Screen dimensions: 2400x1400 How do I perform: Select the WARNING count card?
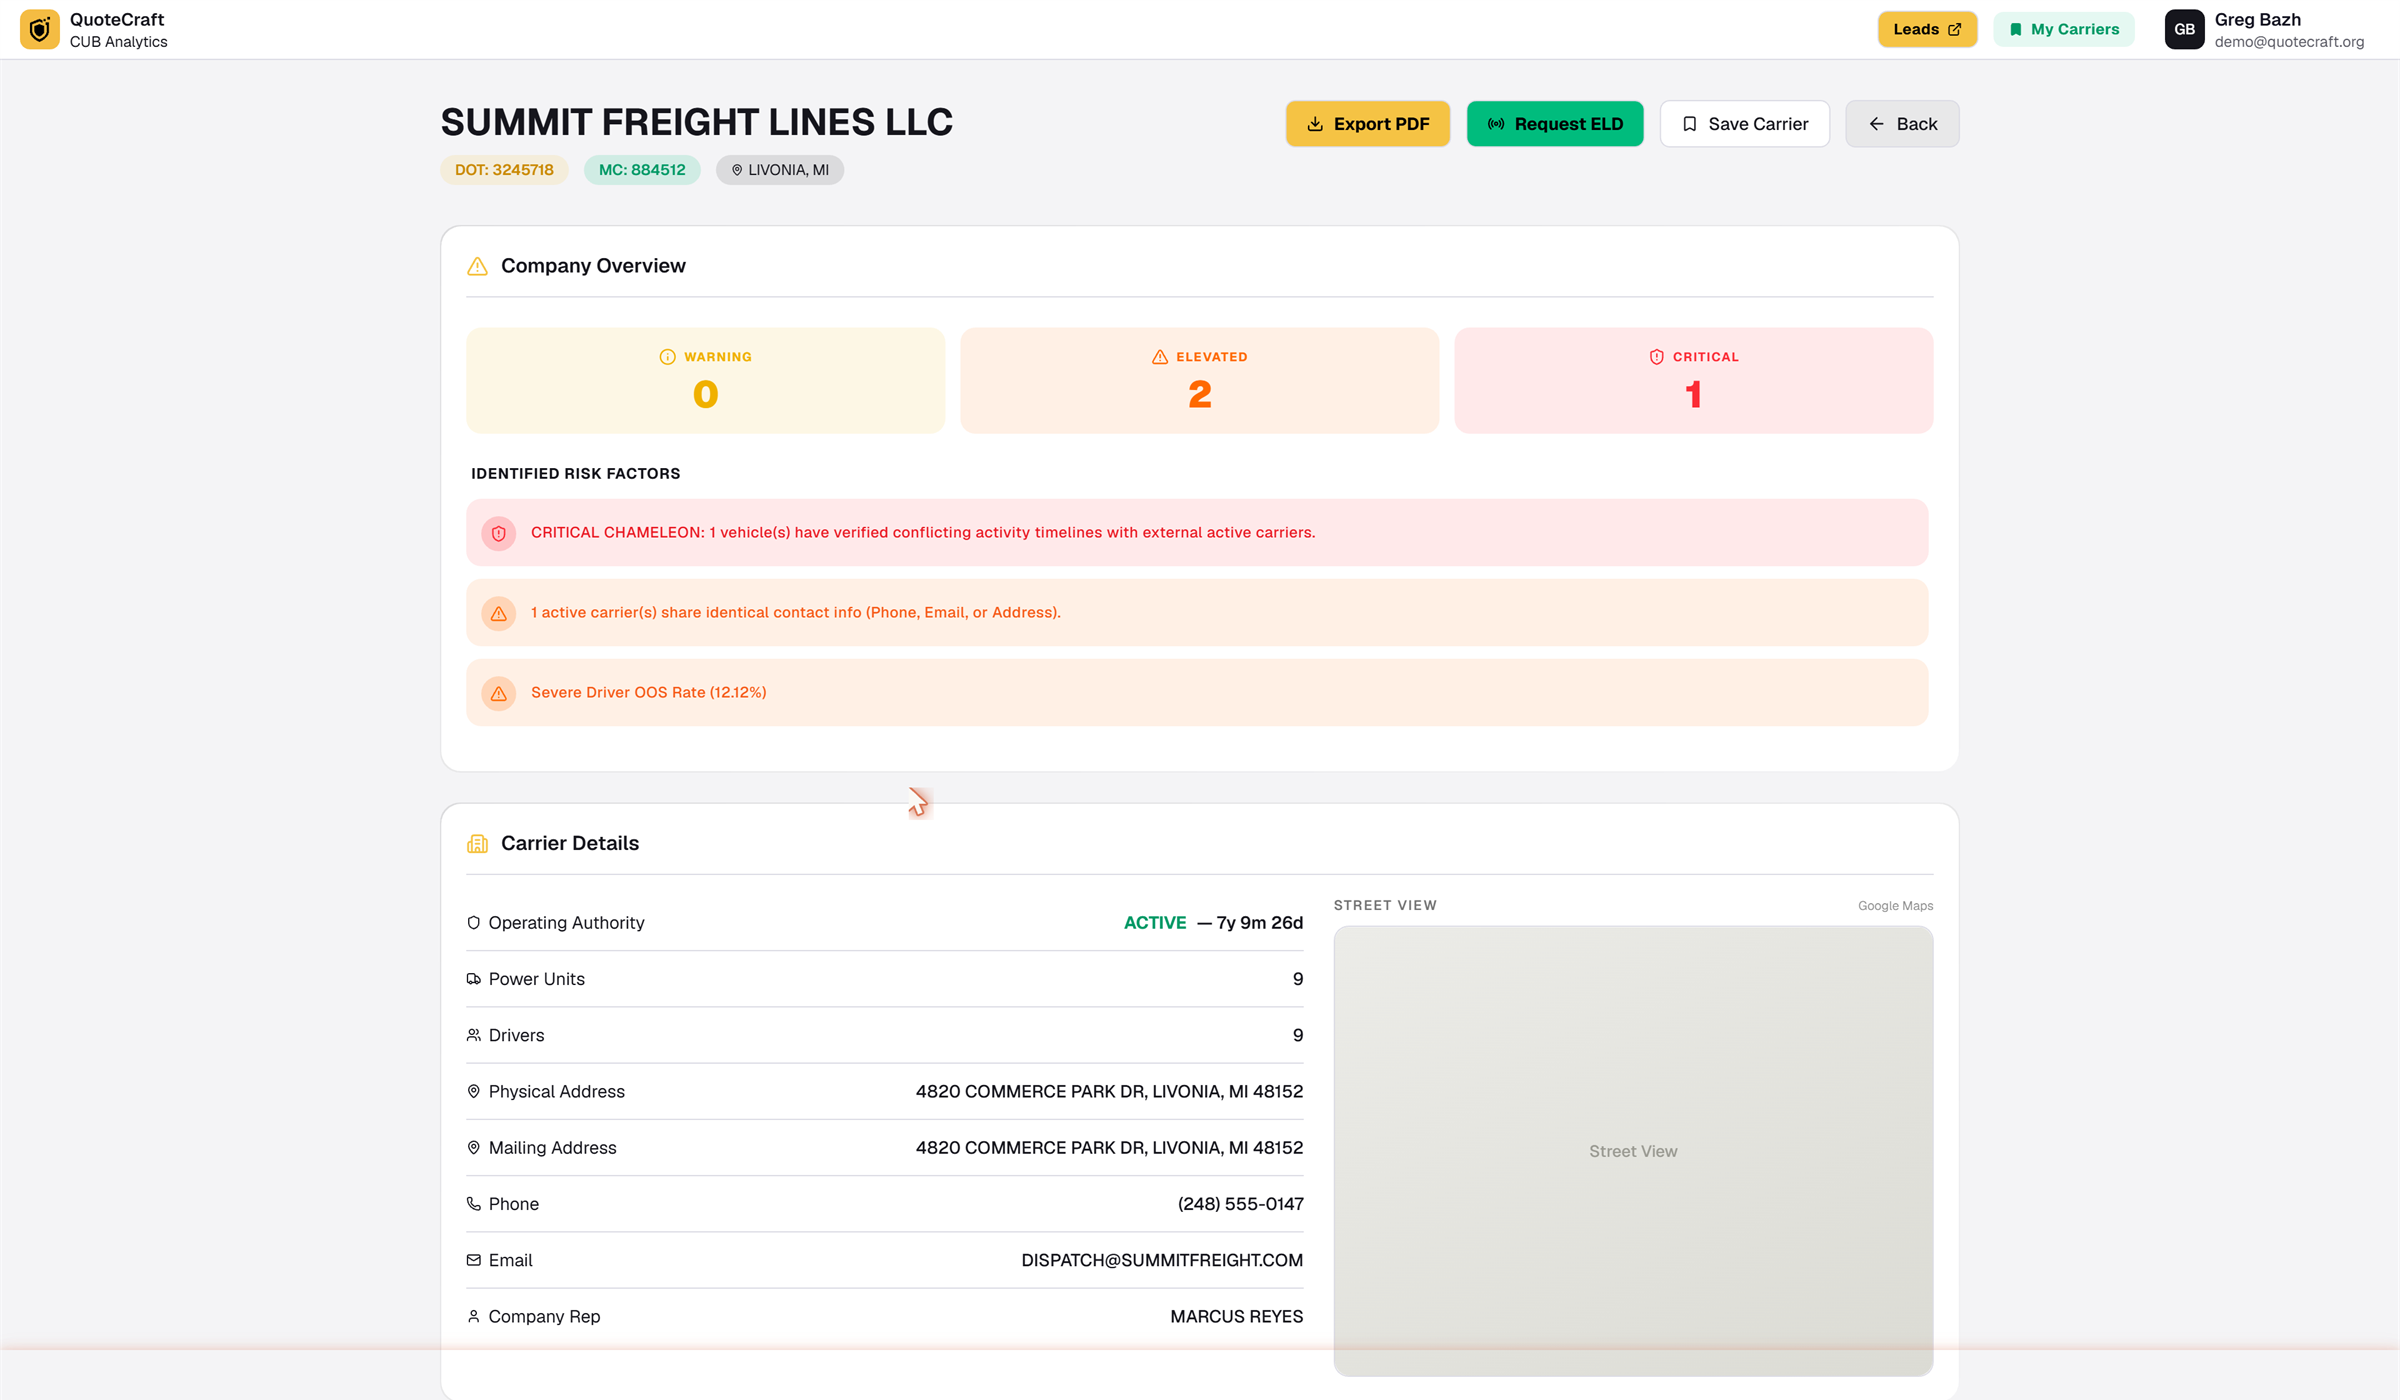pos(705,380)
